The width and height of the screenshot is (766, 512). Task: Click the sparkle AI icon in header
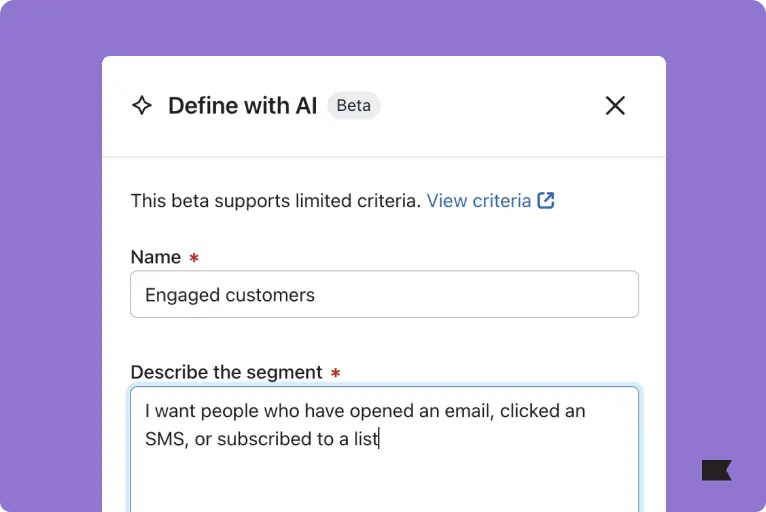142,106
